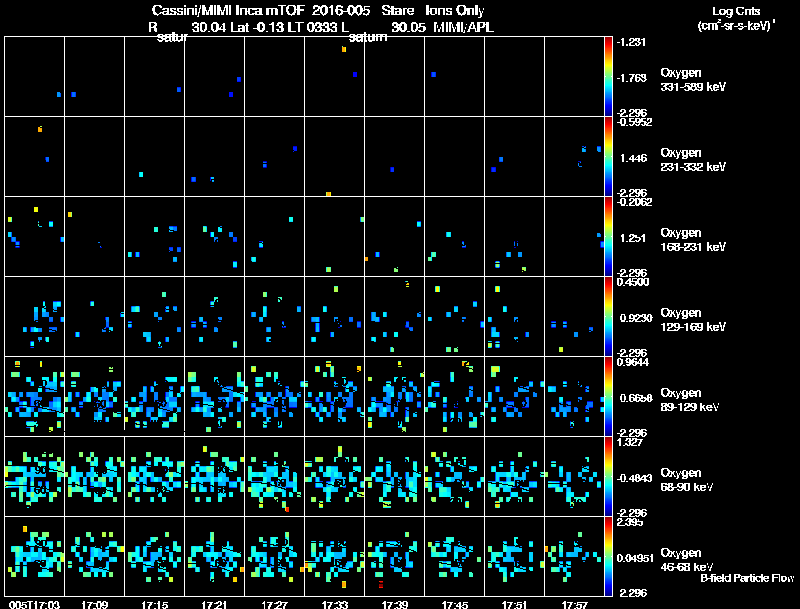Click the 17:39 panel in Oxygen 168-231 keV row
Screen dimensions: 800x609
click(394, 237)
